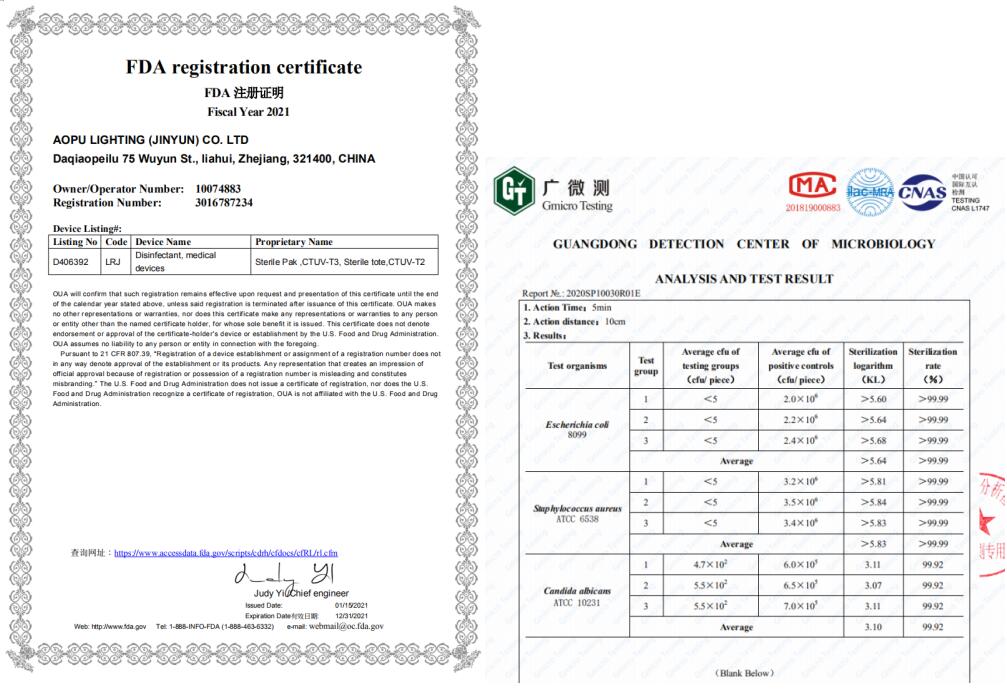This screenshot has width=1007, height=689.
Task: Select 'AOPU LIGHTING (JINYUN) CO. LTD' company name
Action: coord(150,140)
